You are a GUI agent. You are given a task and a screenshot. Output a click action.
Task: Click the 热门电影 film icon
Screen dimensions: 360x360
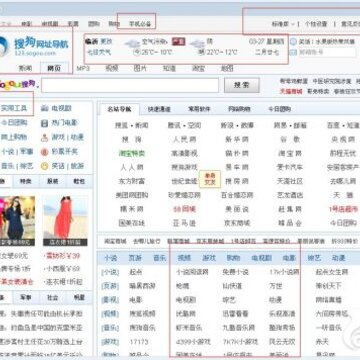coord(45,123)
